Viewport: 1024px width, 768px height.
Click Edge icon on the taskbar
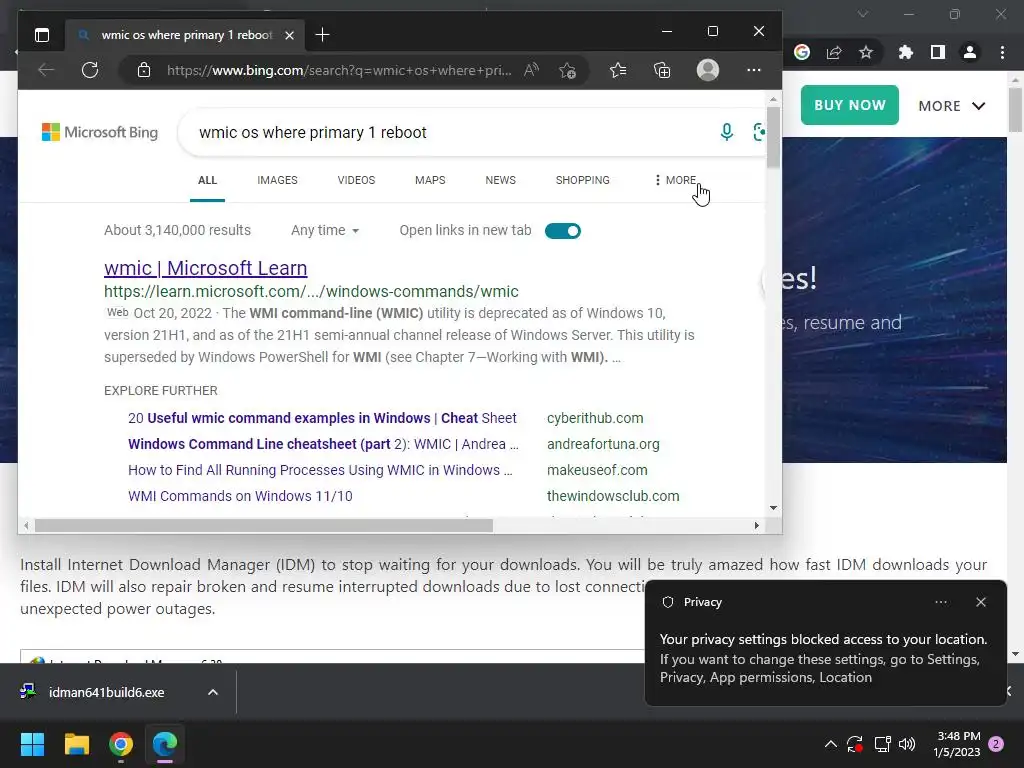pos(165,744)
